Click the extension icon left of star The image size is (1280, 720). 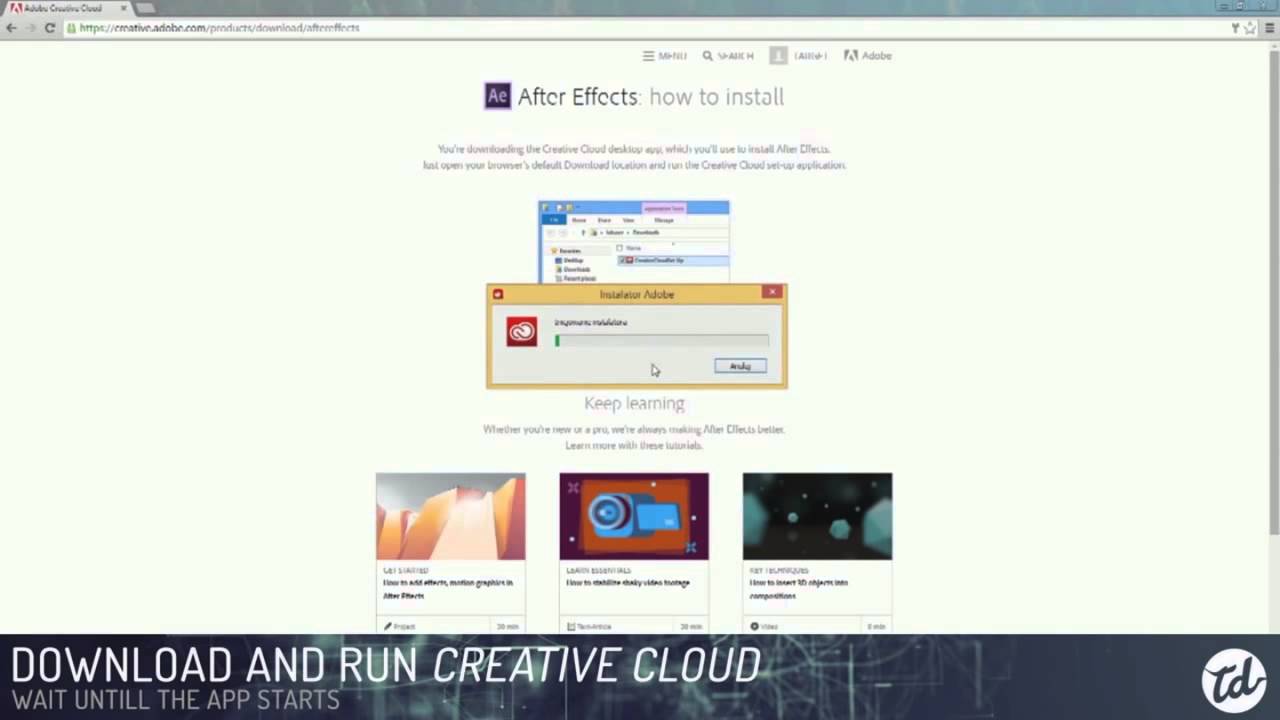(x=1236, y=28)
